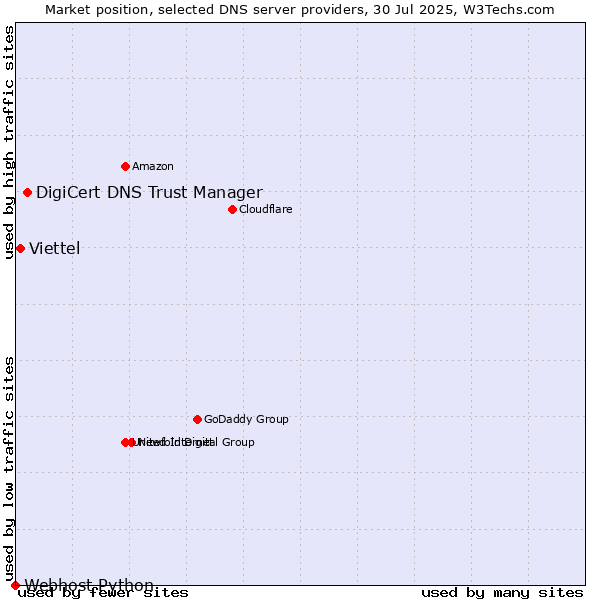Image resolution: width=600 pixels, height=600 pixels.
Task: Click the Webhost Python marker at origin
Action: [x=15, y=585]
